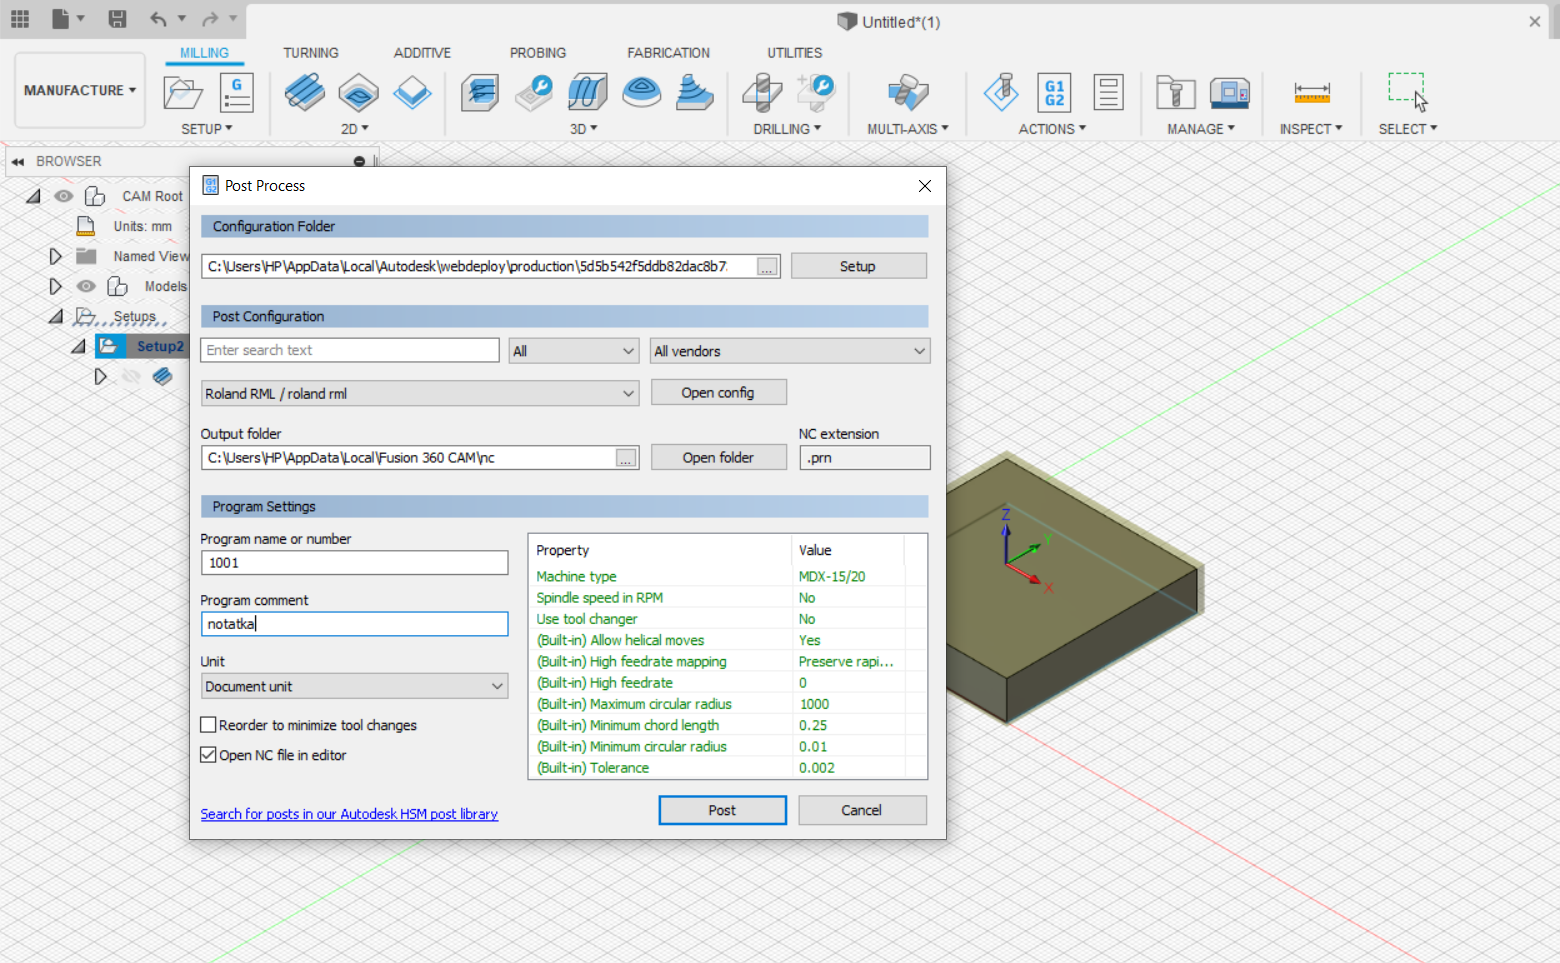Open the ACTIONS menu dropdown
1560x963 pixels.
pyautogui.click(x=1052, y=129)
